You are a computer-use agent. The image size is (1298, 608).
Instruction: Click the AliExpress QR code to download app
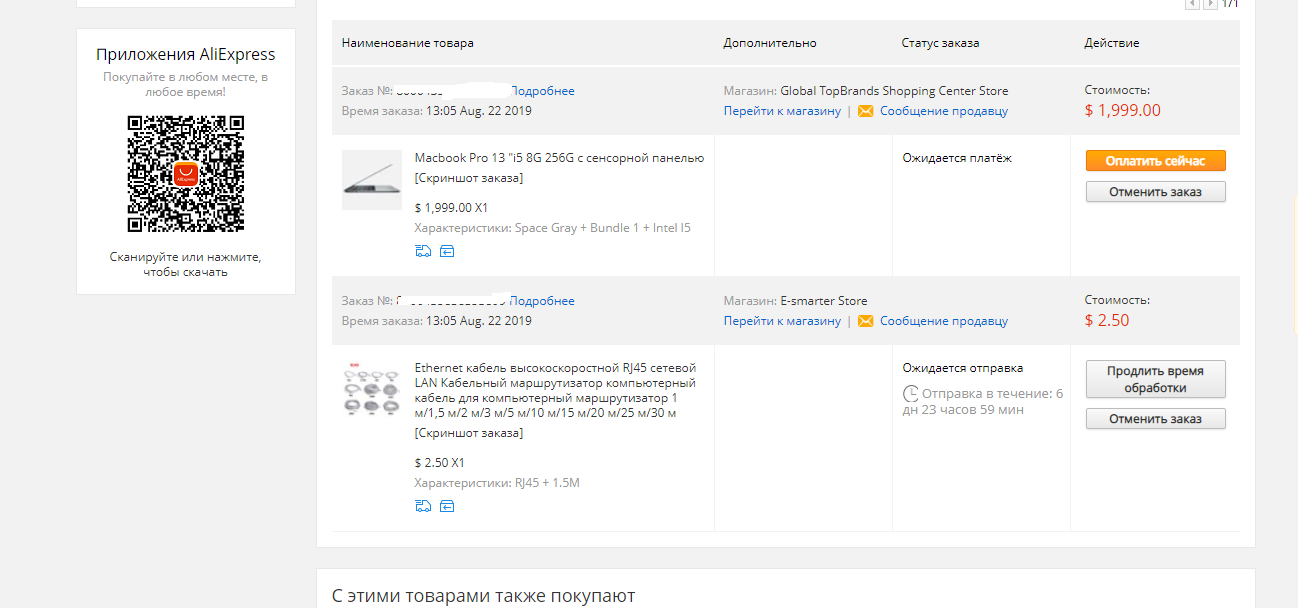186,174
